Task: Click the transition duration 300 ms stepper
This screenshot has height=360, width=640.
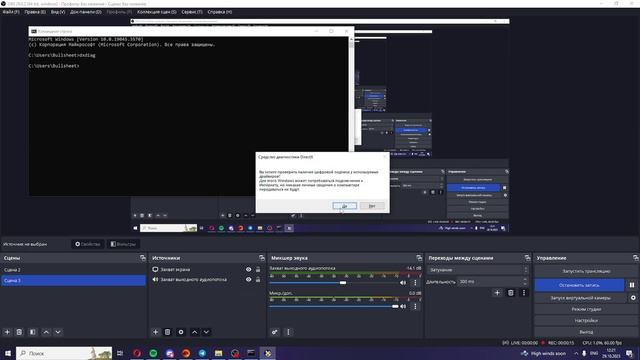Action: click(525, 281)
